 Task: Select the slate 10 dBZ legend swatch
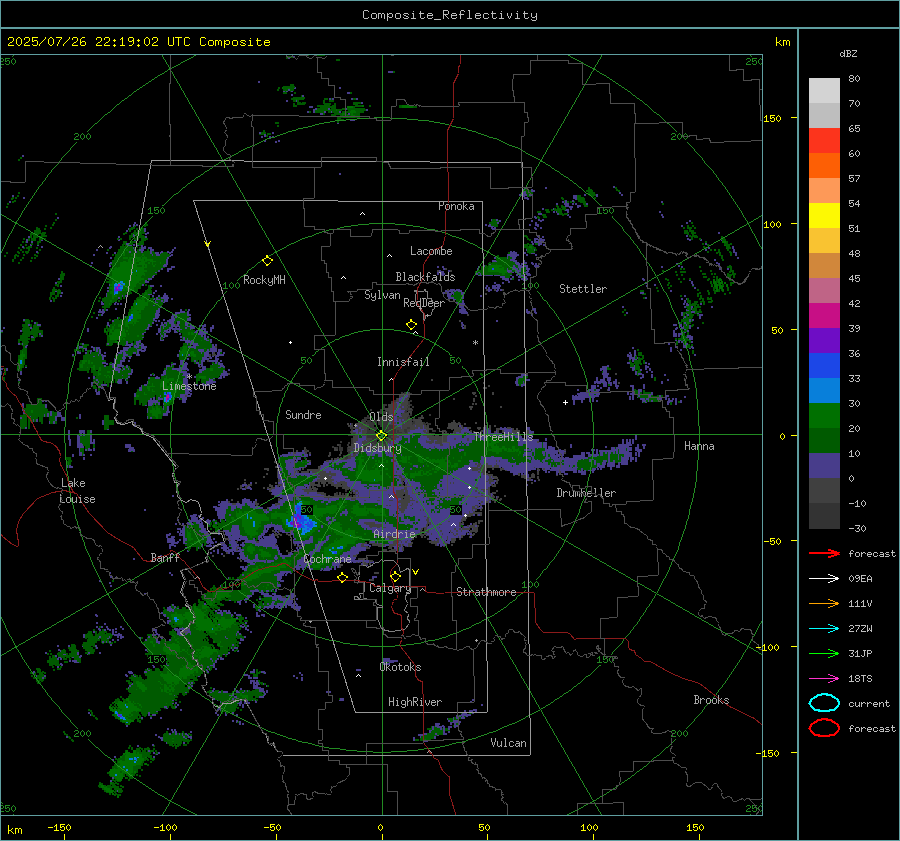coord(824,466)
